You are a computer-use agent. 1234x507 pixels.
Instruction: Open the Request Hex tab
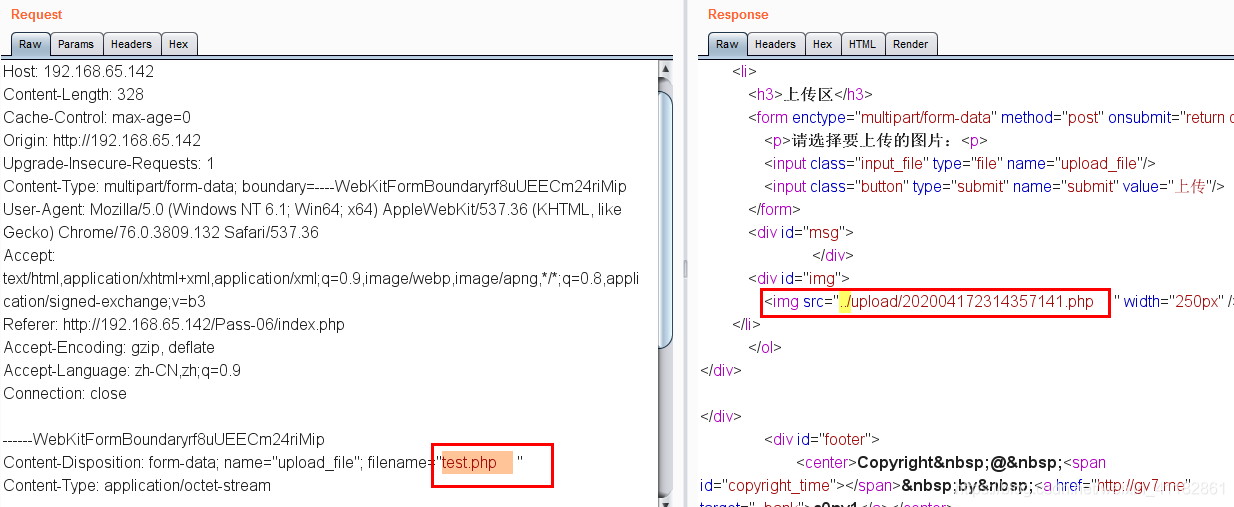pyautogui.click(x=179, y=44)
